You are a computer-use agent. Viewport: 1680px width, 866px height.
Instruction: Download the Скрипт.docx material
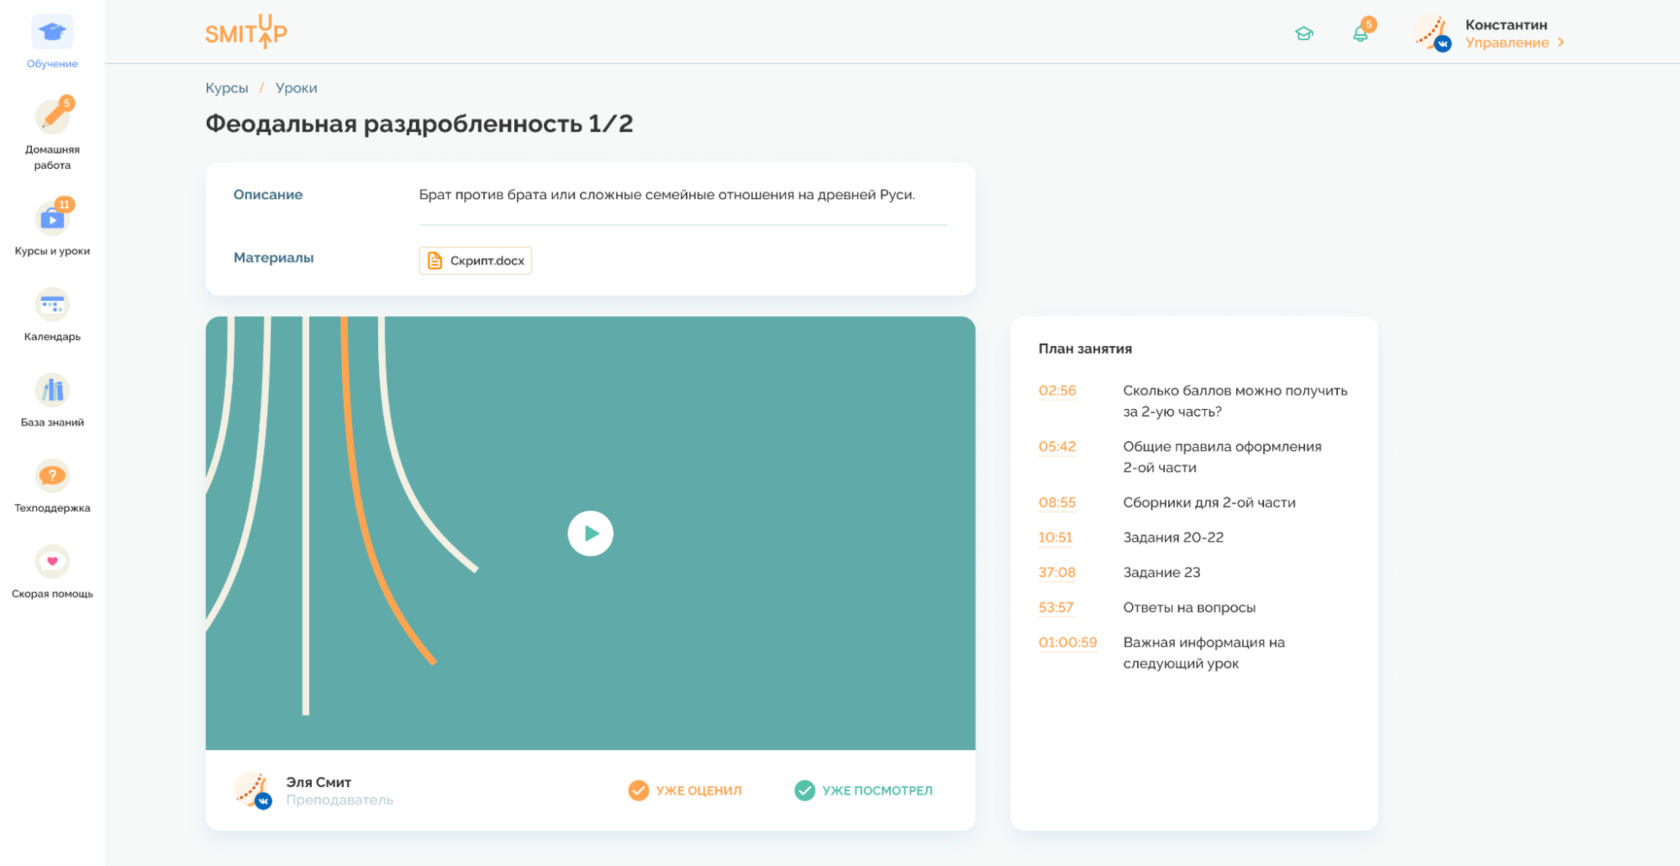coord(475,260)
